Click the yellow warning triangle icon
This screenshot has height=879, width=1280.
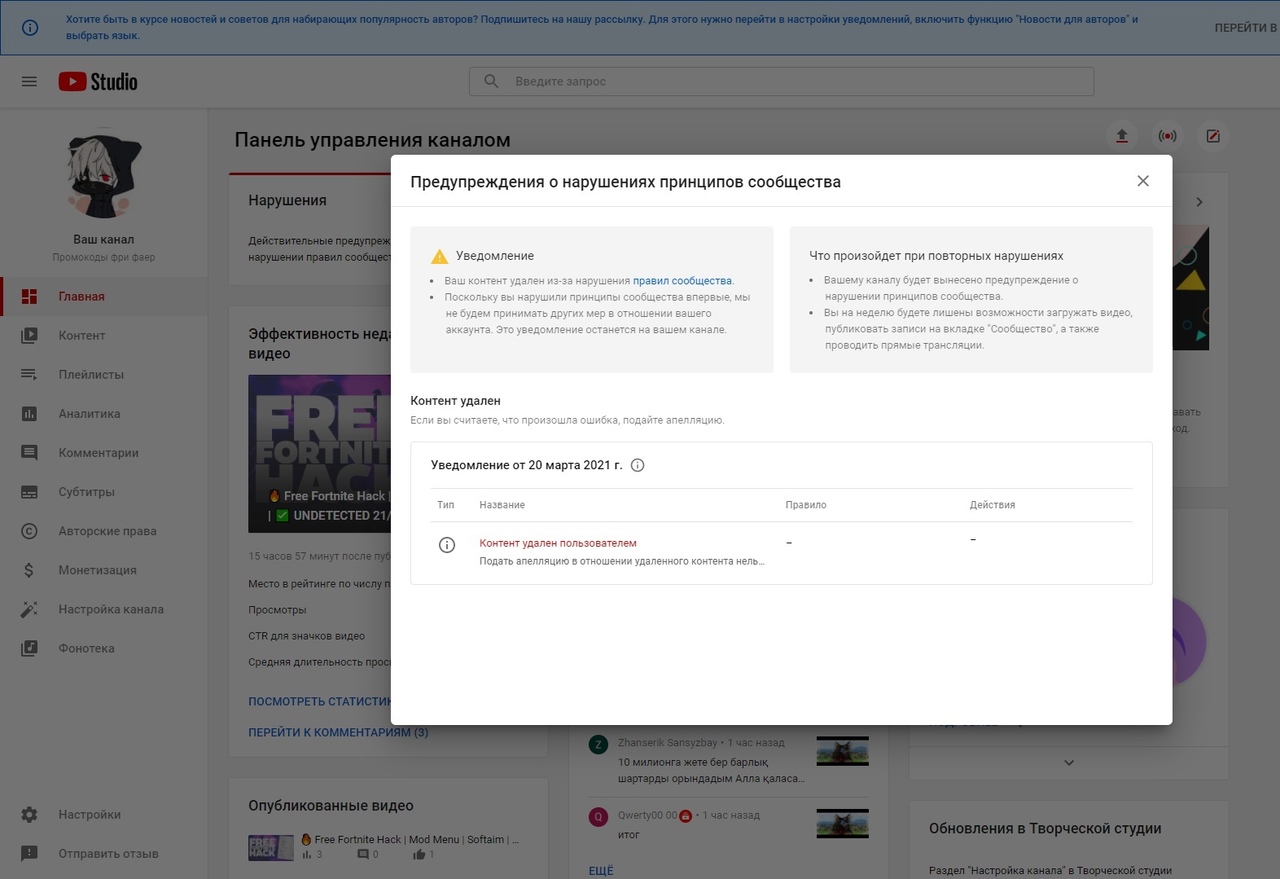439,256
